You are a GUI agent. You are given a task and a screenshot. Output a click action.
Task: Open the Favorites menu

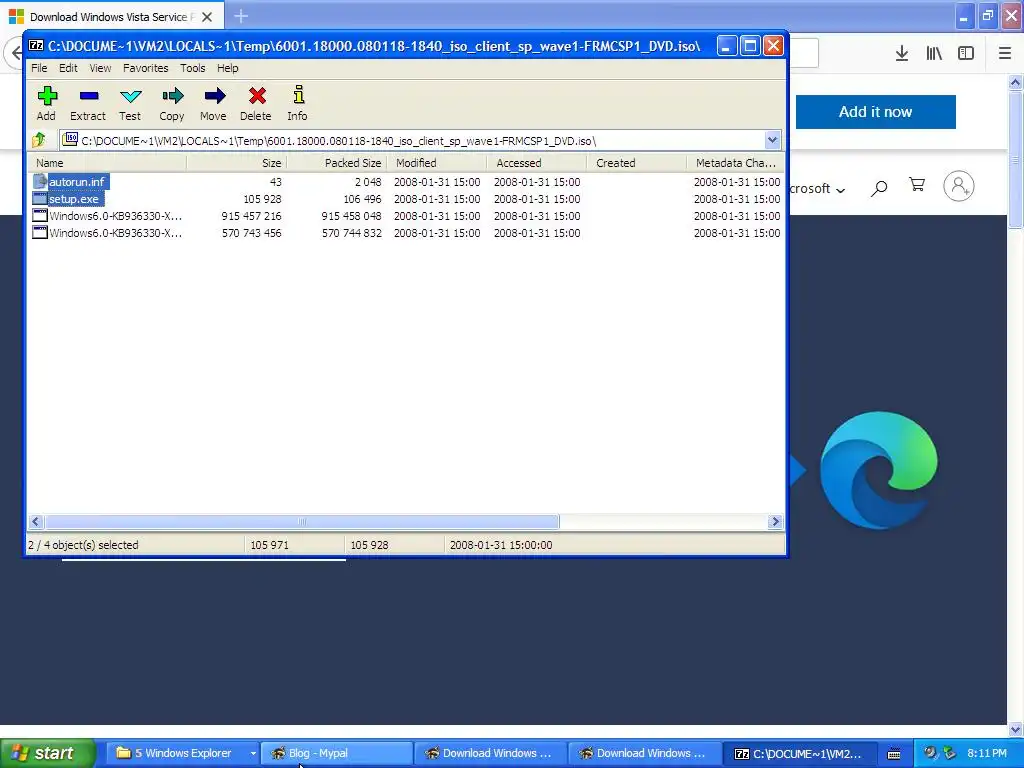(146, 68)
